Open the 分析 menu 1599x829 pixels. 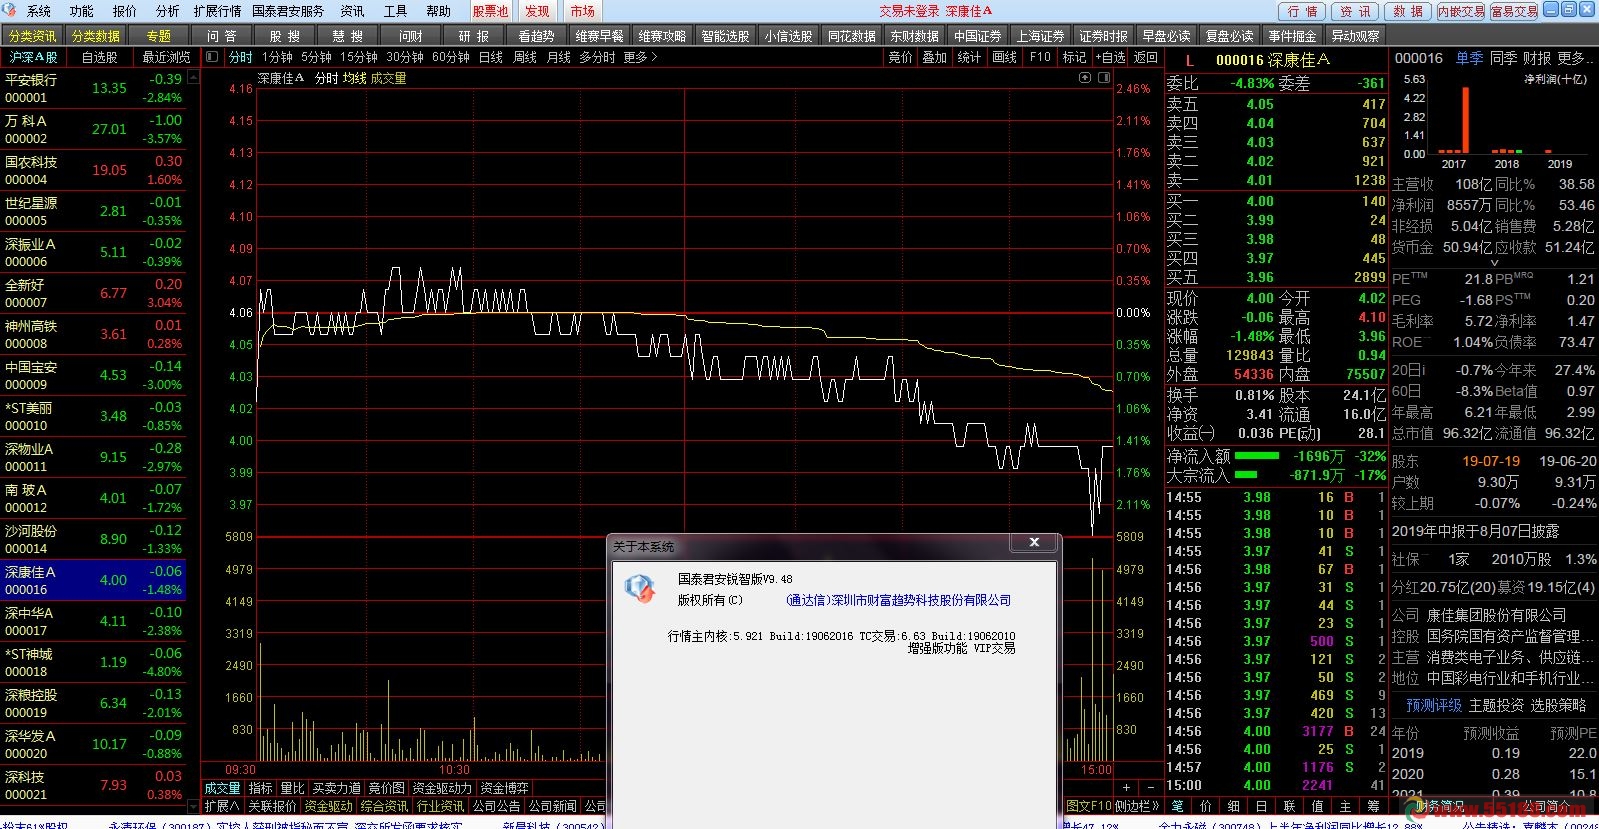[x=168, y=11]
